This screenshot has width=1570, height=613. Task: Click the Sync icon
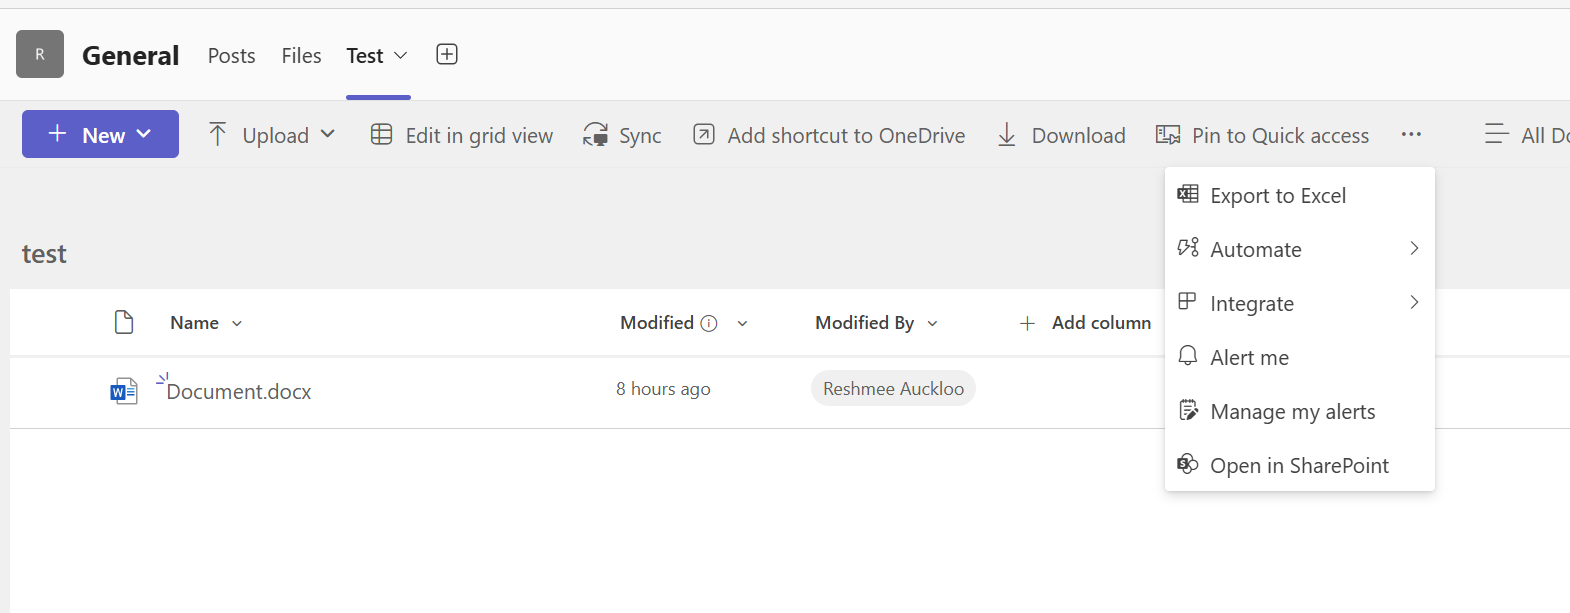click(596, 134)
